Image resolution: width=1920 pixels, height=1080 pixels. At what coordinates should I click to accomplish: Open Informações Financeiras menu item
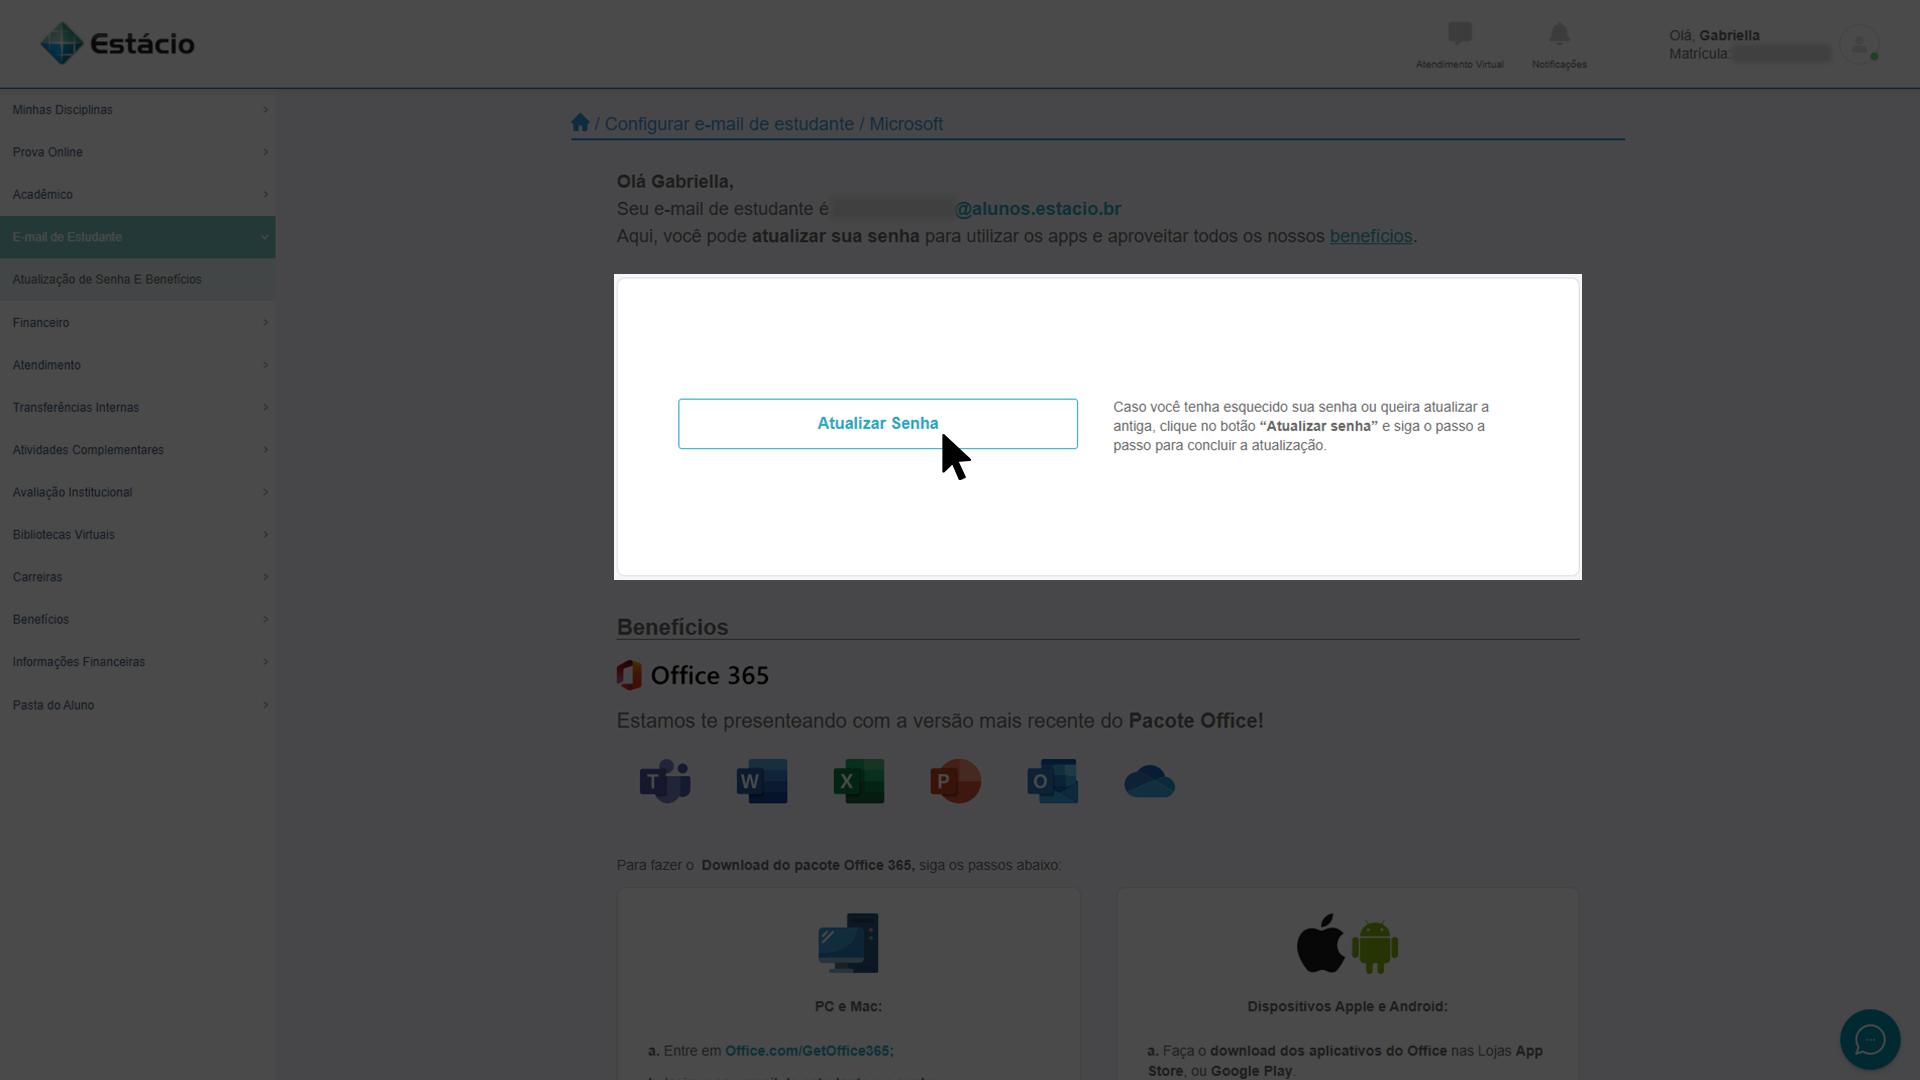click(138, 662)
